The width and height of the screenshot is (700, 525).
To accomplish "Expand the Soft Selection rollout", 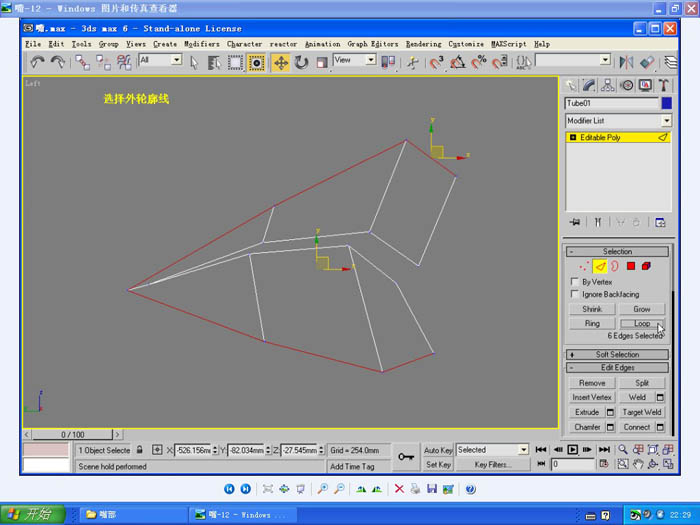I will point(617,354).
